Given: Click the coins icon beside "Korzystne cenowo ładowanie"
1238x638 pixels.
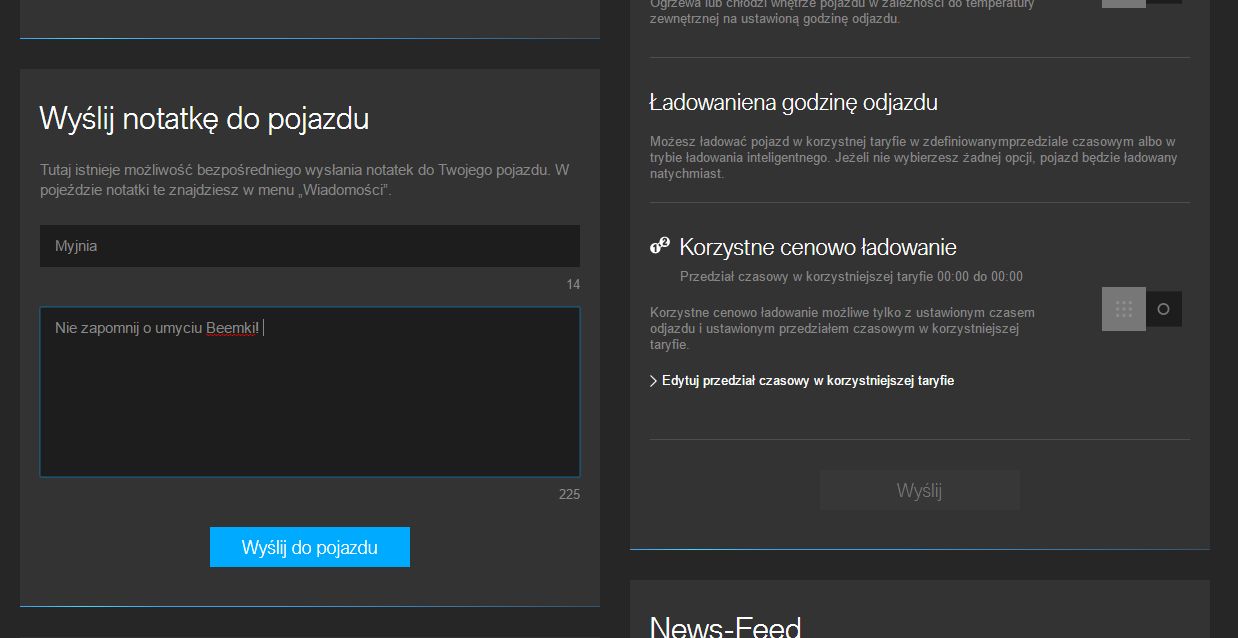Looking at the screenshot, I should tap(660, 246).
